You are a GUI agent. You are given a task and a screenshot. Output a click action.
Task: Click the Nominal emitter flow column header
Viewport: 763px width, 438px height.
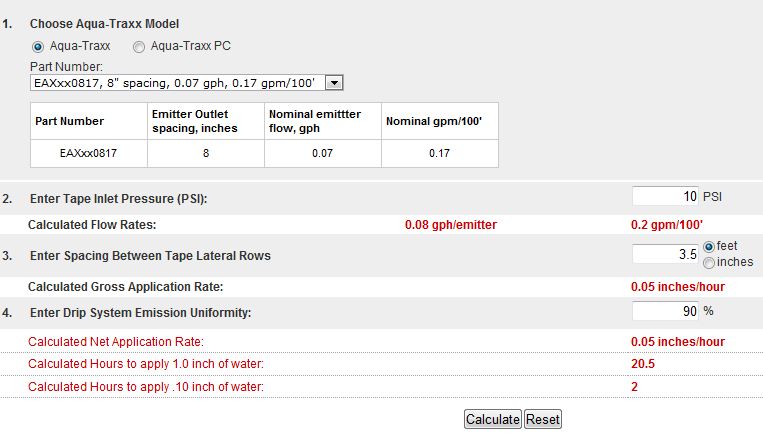pos(323,121)
